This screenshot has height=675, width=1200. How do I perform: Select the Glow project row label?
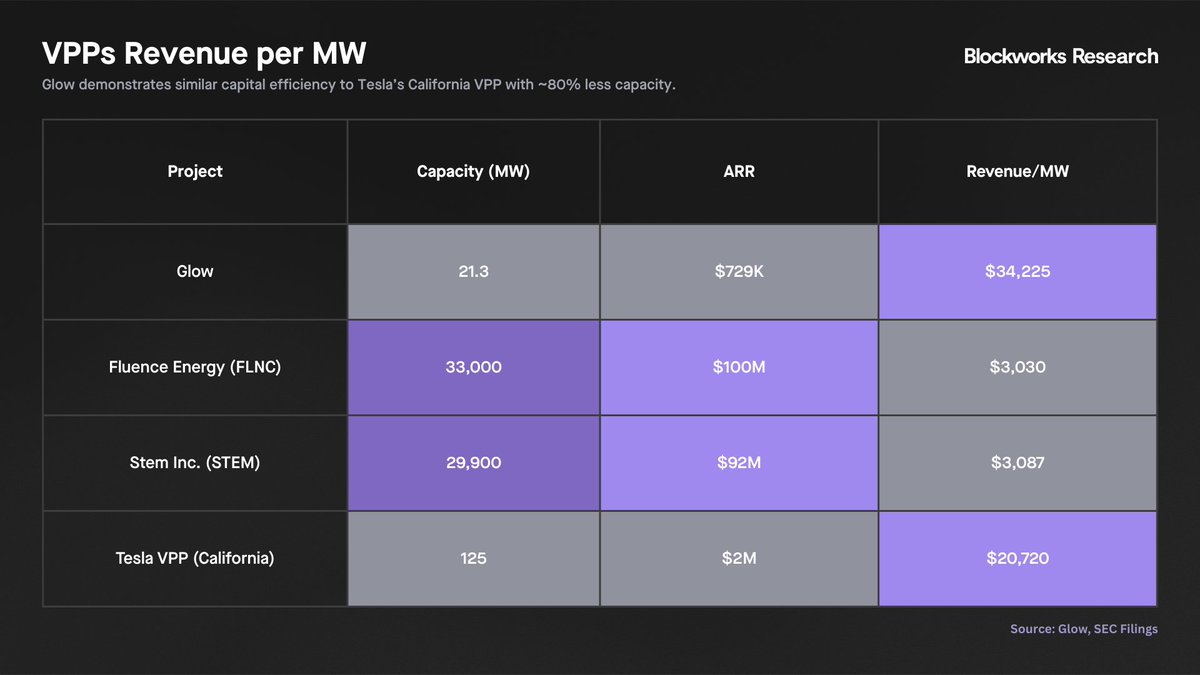tap(195, 271)
